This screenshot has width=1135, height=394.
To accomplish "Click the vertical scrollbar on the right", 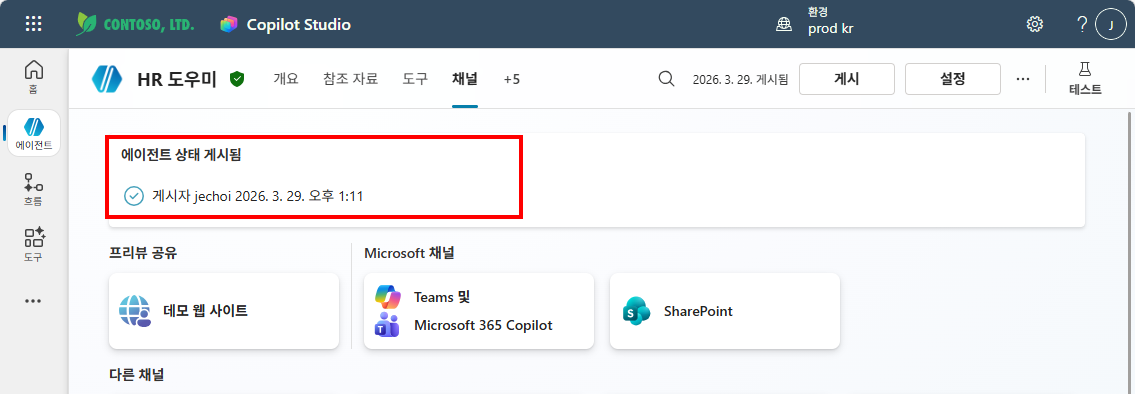I will click(1130, 252).
